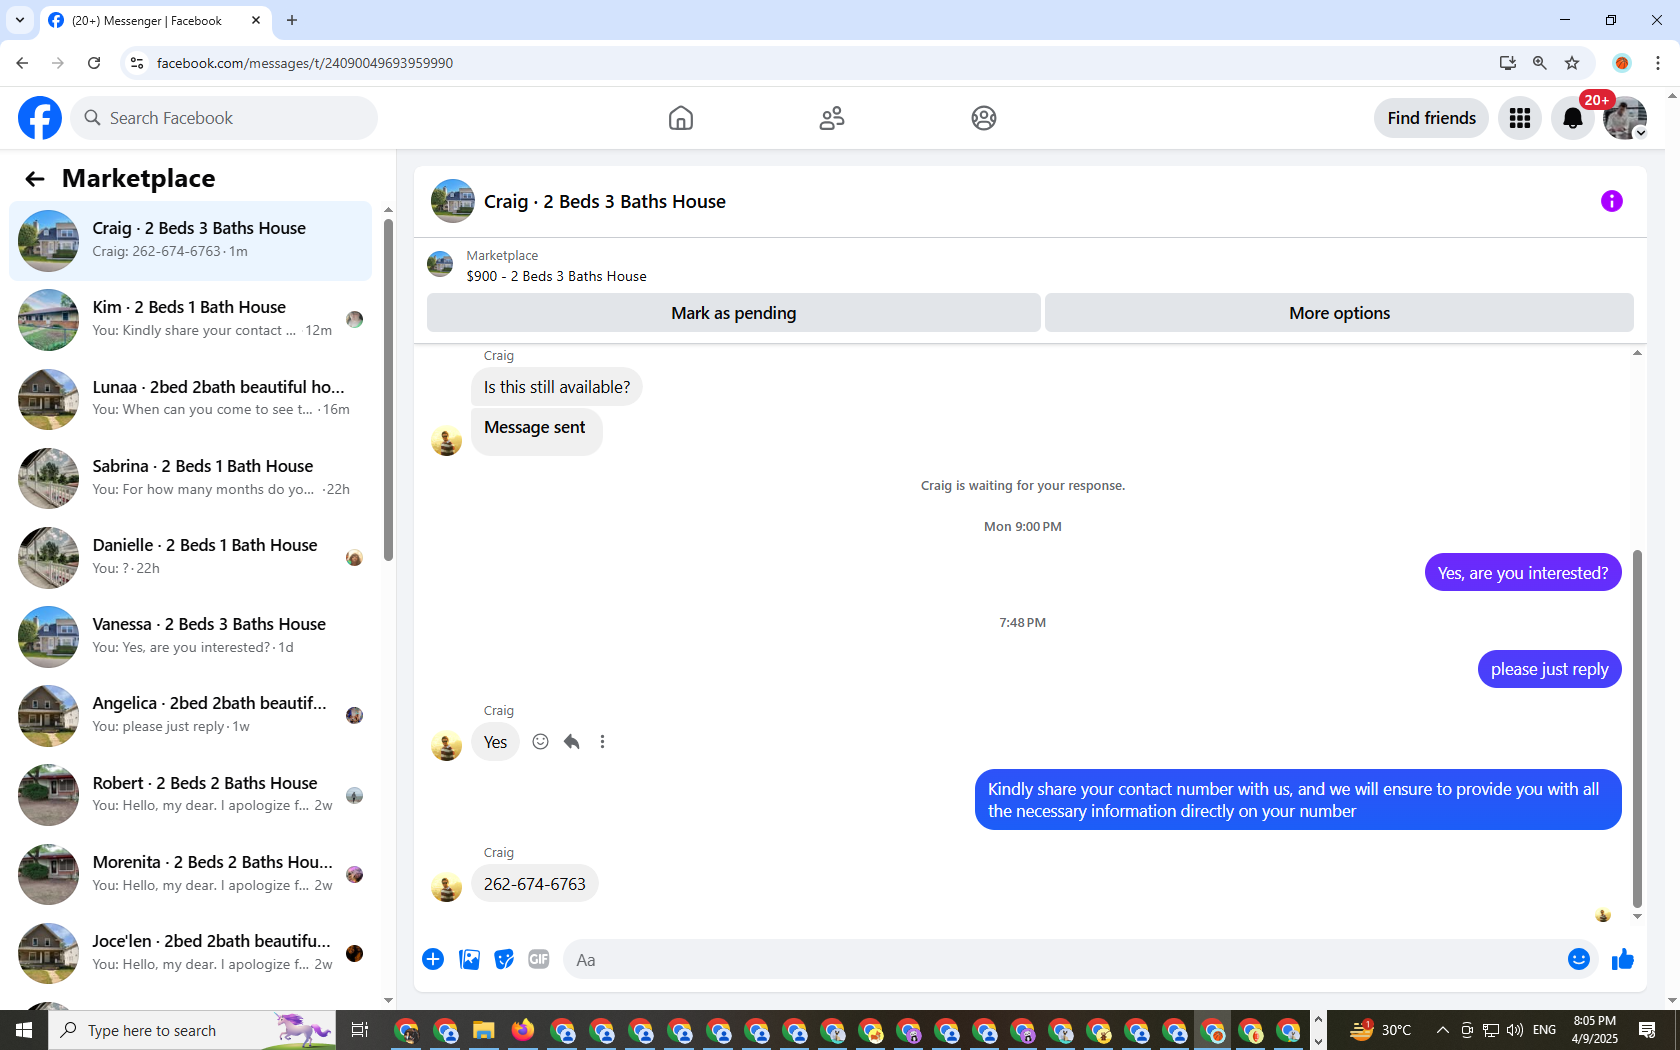Choose a sticker in the composer
This screenshot has height=1050, width=1680.
tap(504, 960)
